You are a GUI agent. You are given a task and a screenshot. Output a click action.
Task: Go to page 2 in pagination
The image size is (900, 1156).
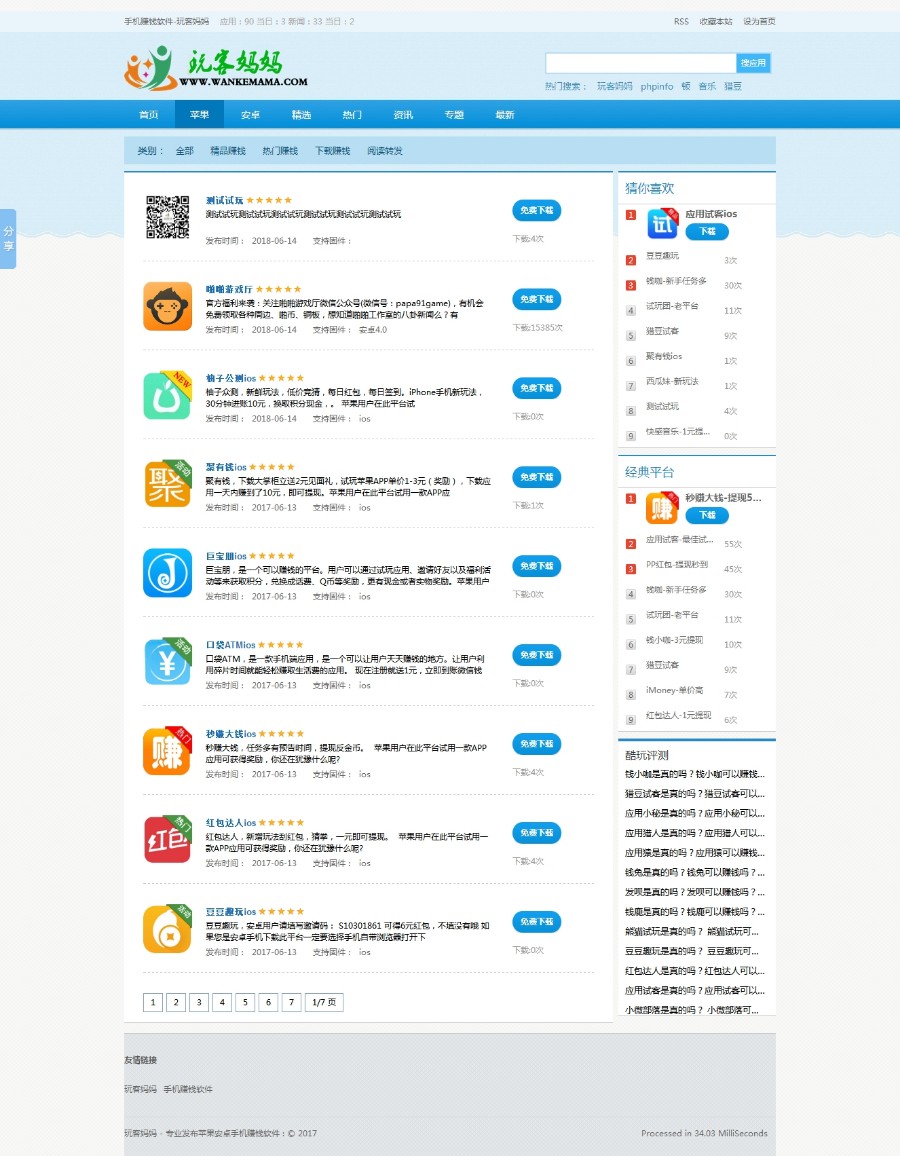176,1002
